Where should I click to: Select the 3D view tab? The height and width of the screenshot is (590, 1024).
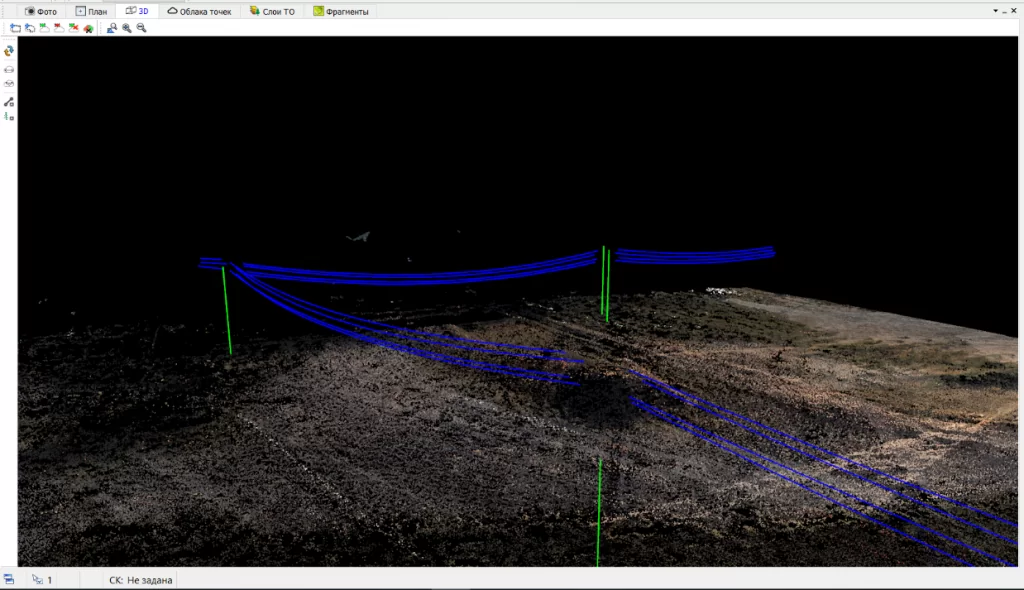137,11
